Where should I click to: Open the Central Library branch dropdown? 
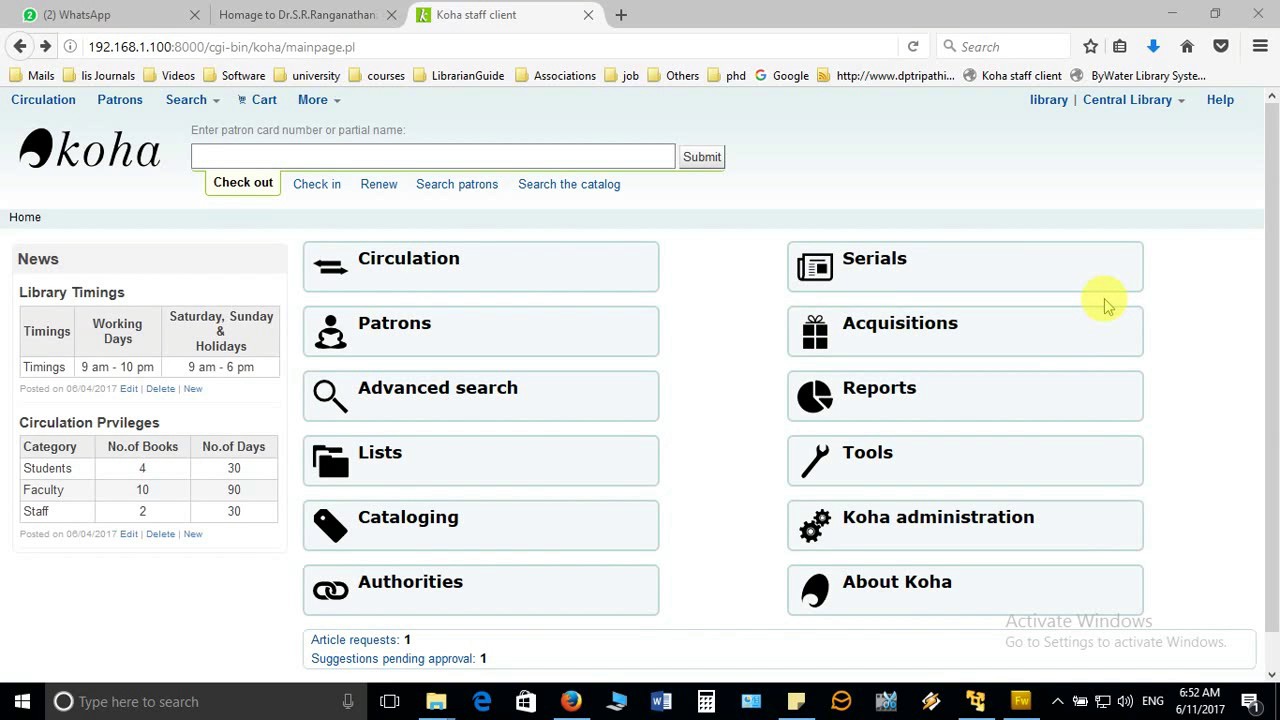[x=1133, y=100]
